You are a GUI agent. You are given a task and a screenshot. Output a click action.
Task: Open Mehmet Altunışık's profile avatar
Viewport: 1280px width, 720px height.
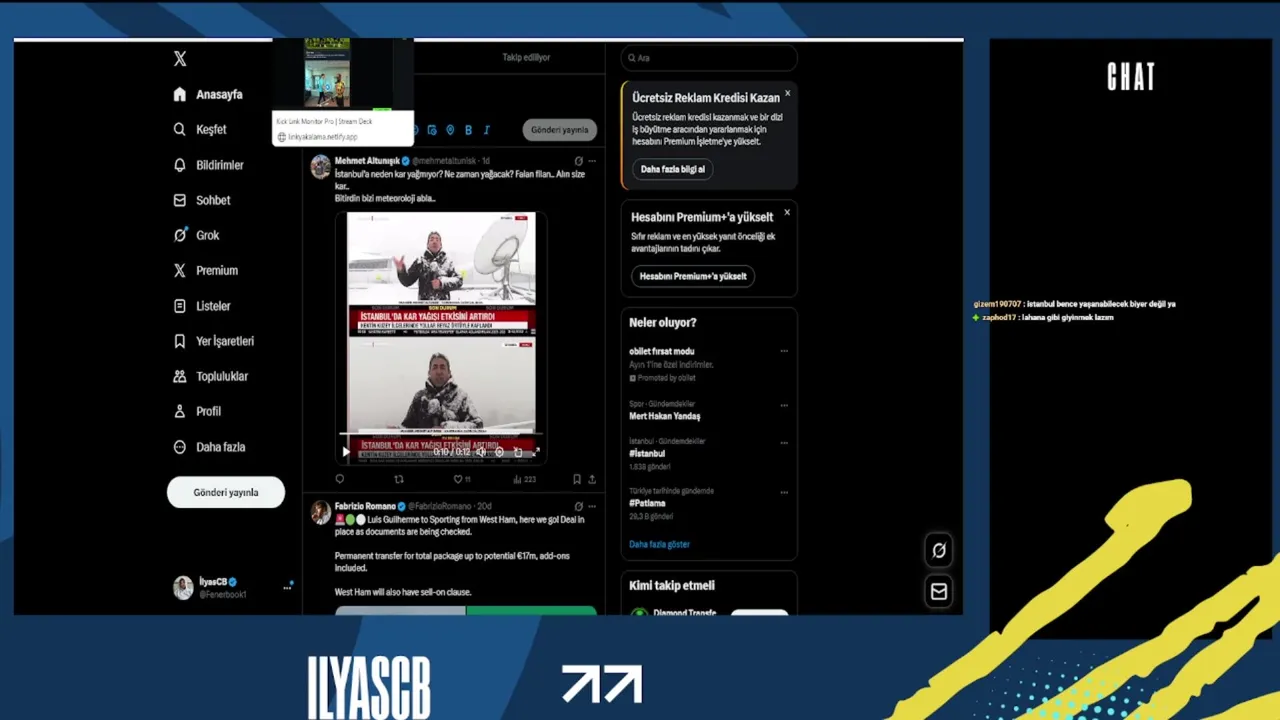tap(320, 167)
